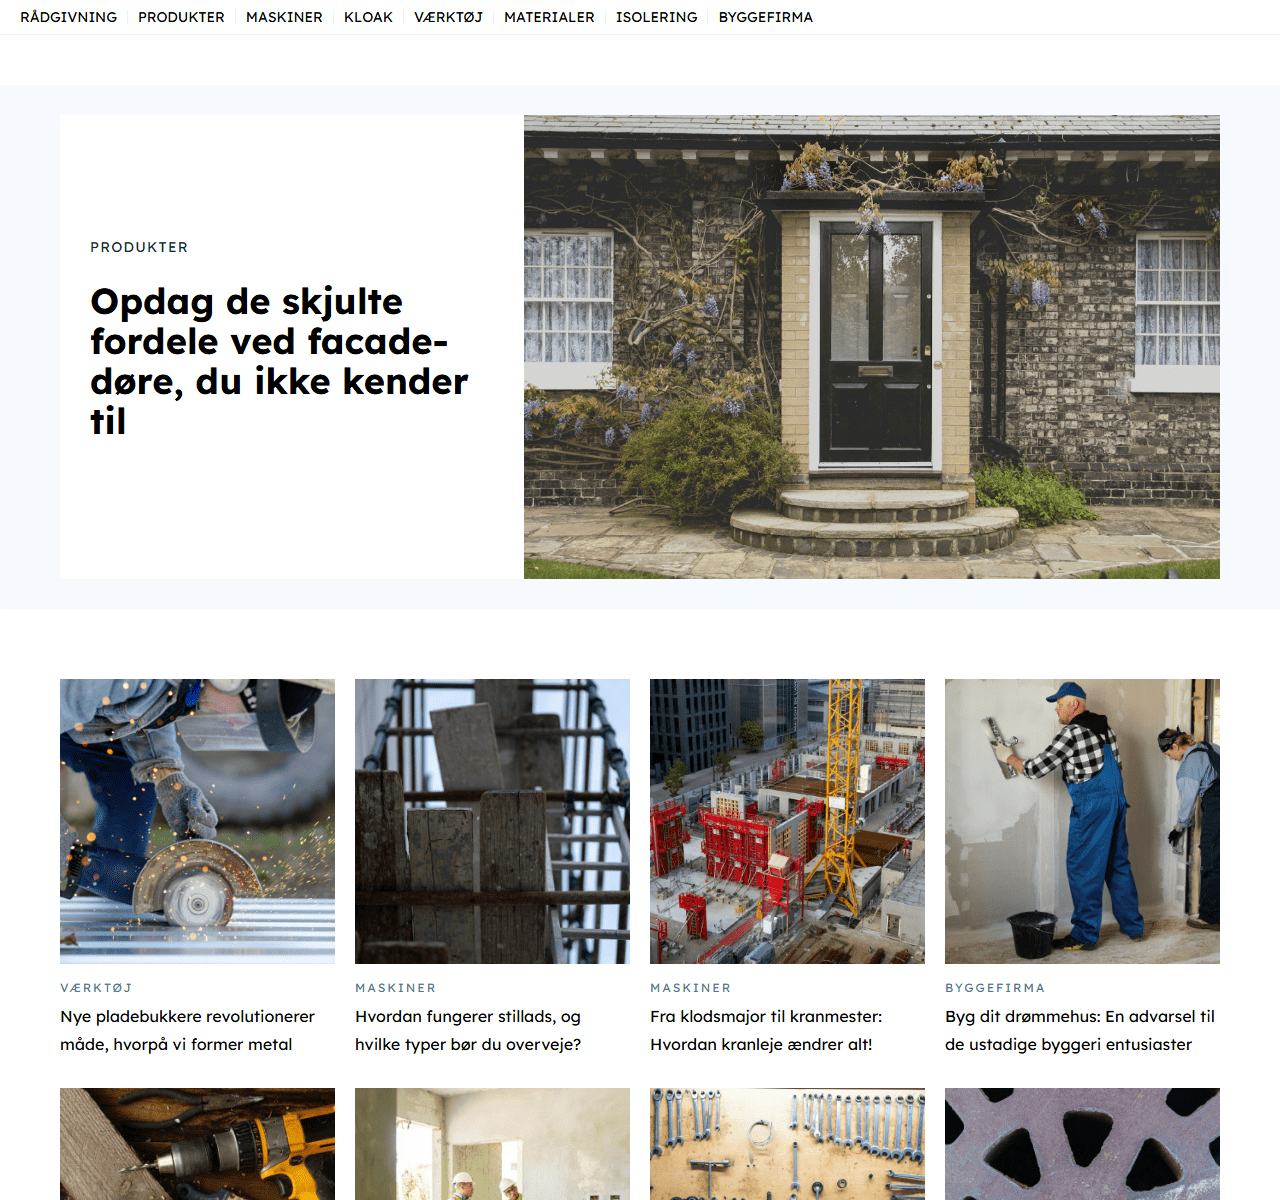Open the angle grinder sparks thumbnail
The height and width of the screenshot is (1200, 1280).
(197, 821)
